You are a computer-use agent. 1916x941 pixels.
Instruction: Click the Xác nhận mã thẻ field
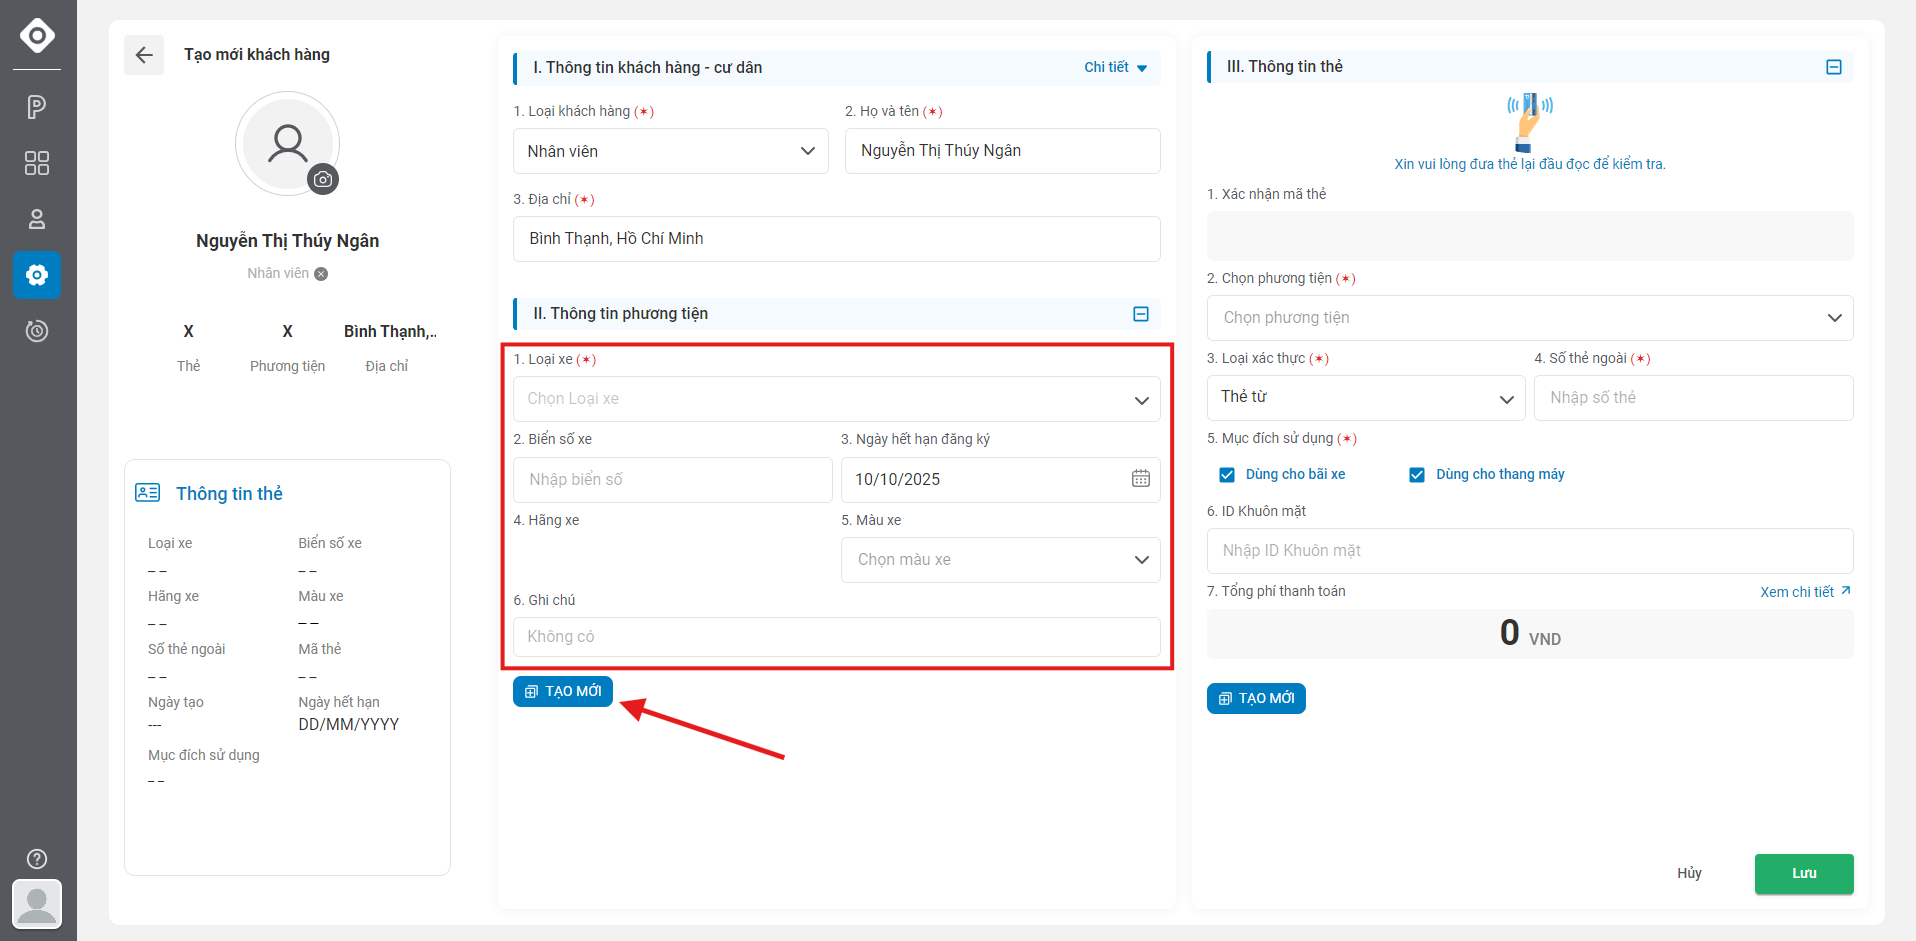click(1530, 236)
